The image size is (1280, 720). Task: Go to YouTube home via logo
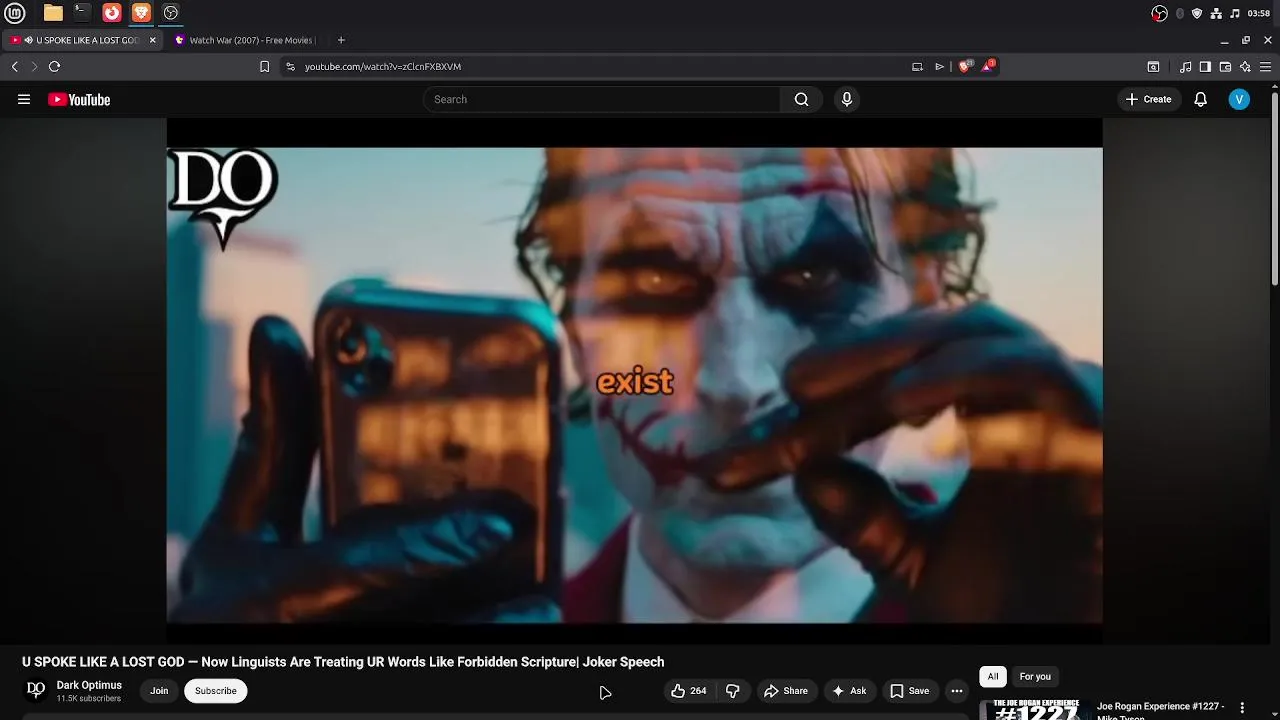79,99
